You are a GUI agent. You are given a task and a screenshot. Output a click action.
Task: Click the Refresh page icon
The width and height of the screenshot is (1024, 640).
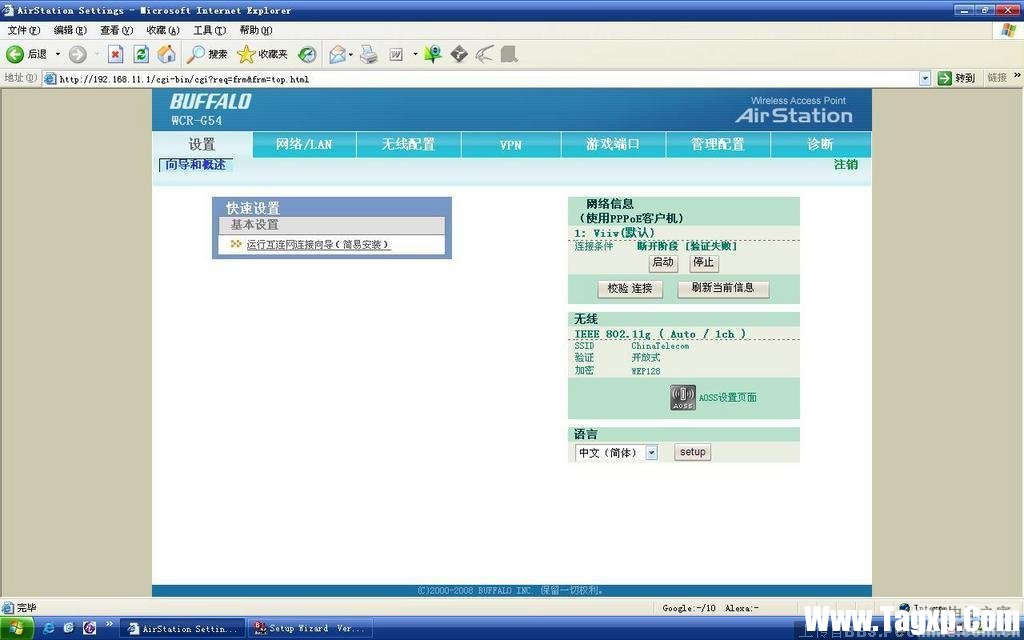[x=141, y=54]
